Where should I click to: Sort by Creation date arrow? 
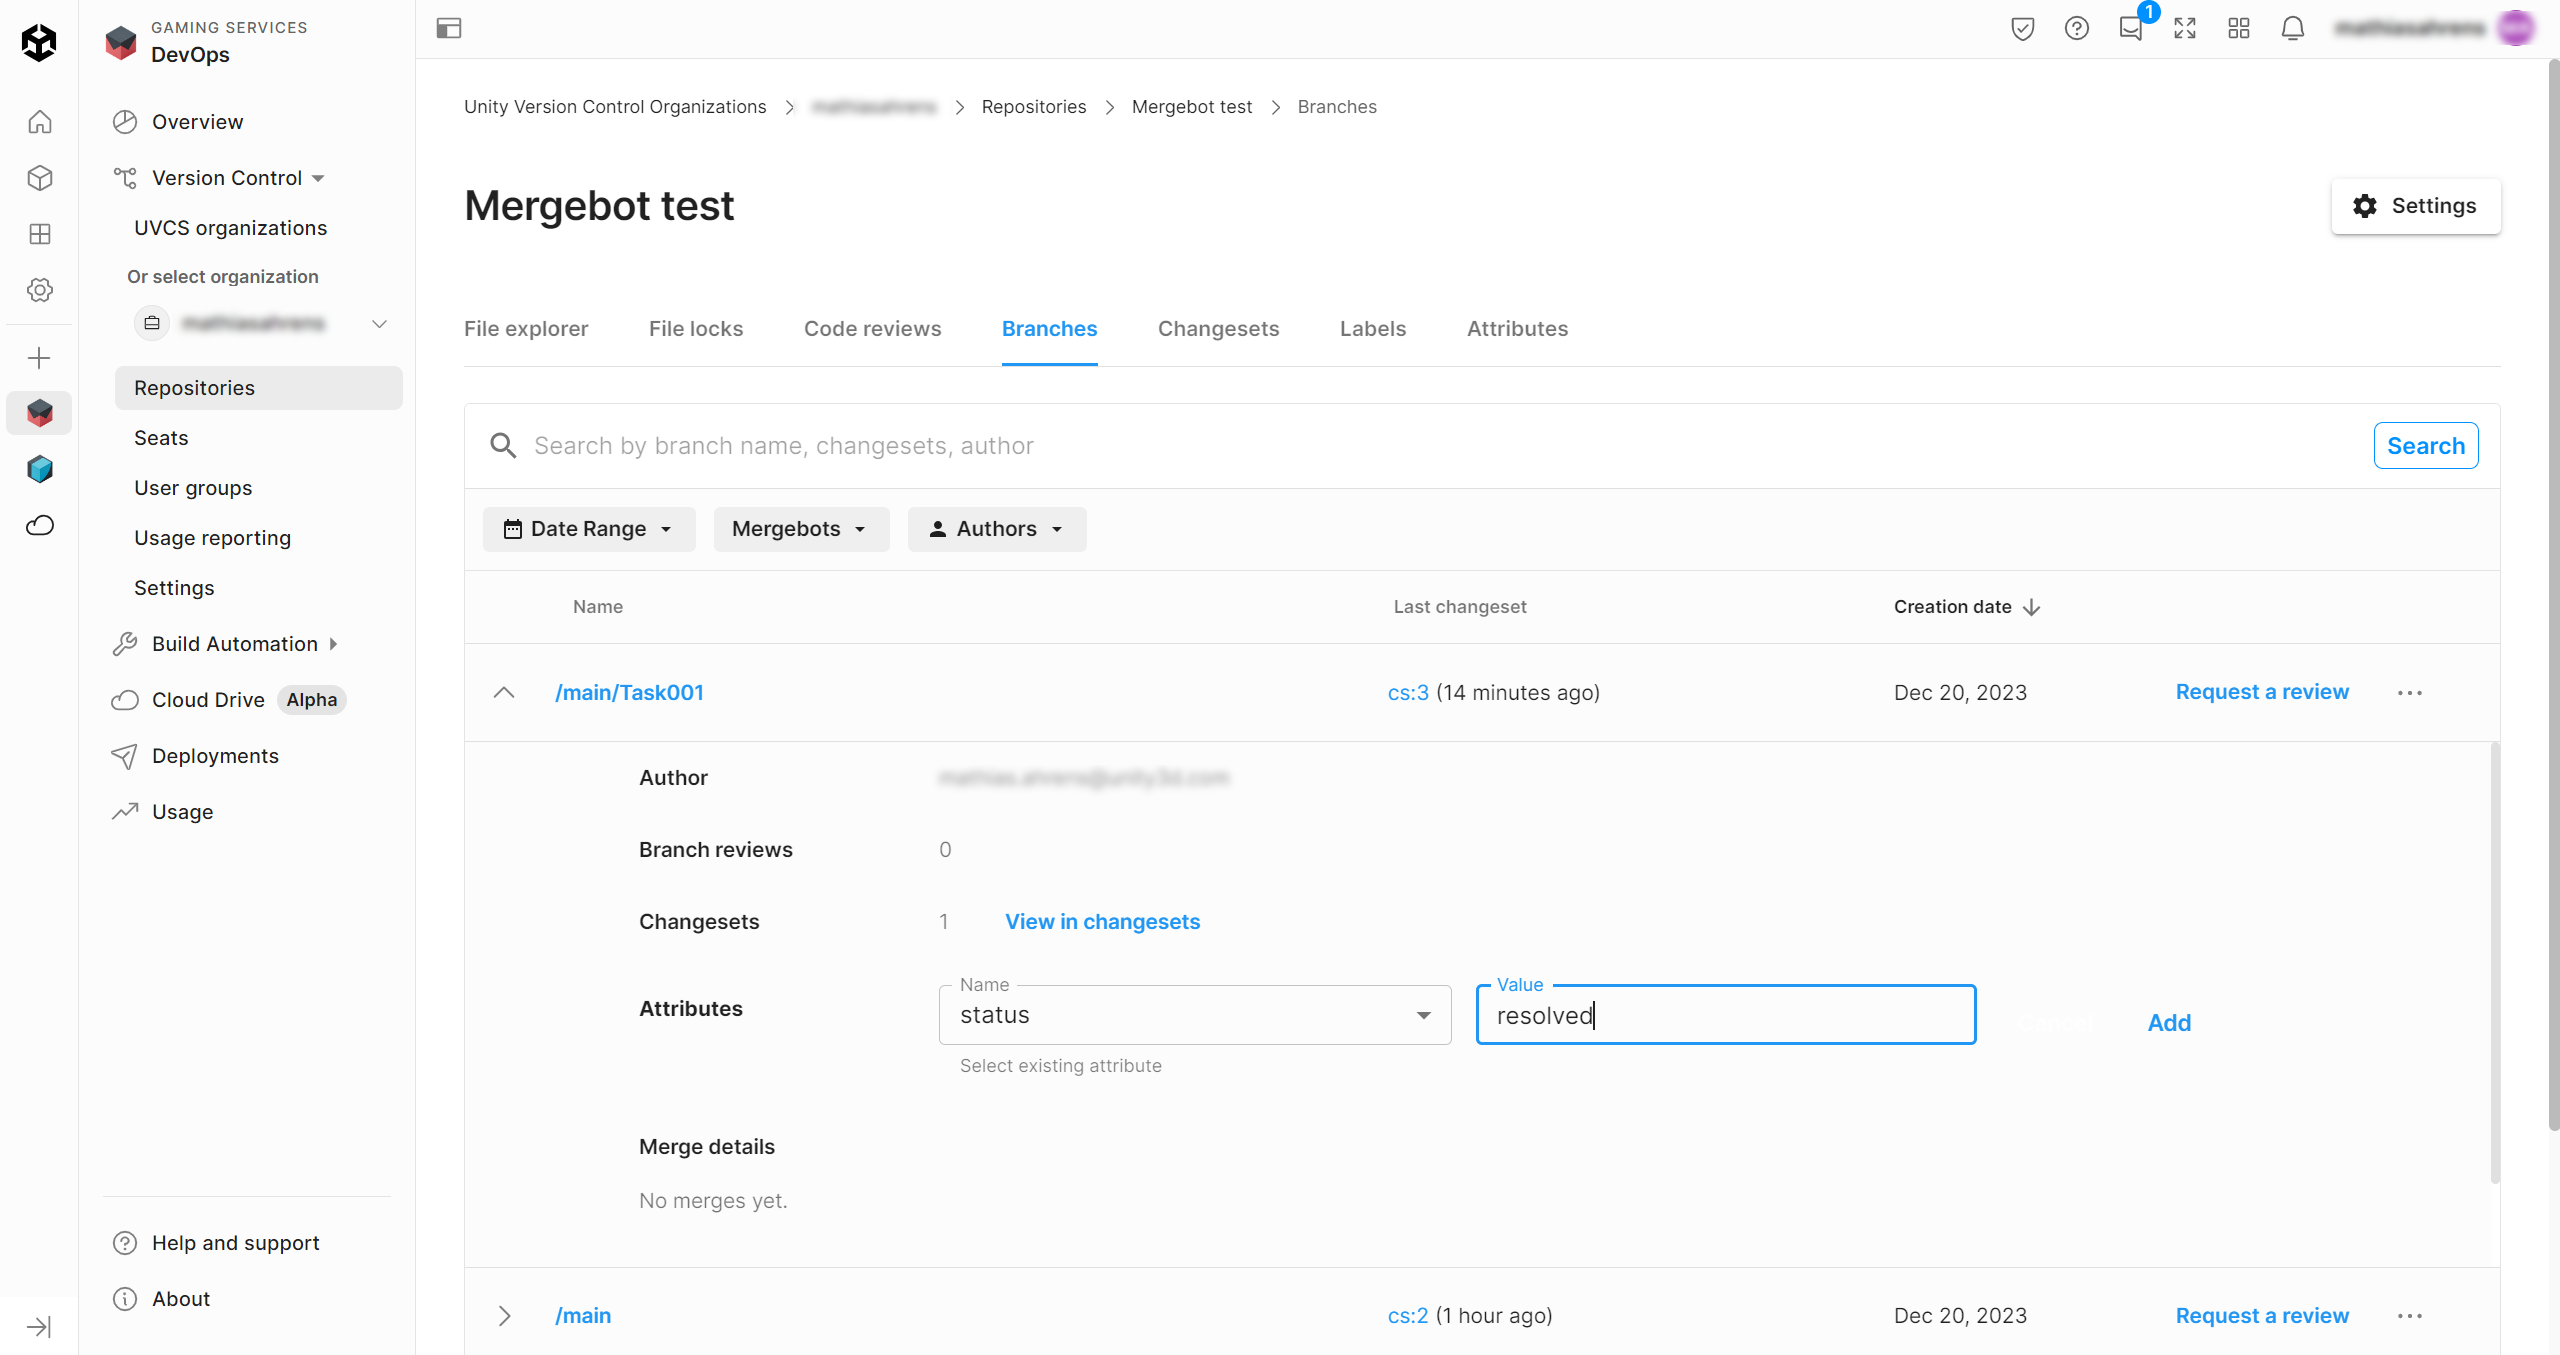point(2031,607)
